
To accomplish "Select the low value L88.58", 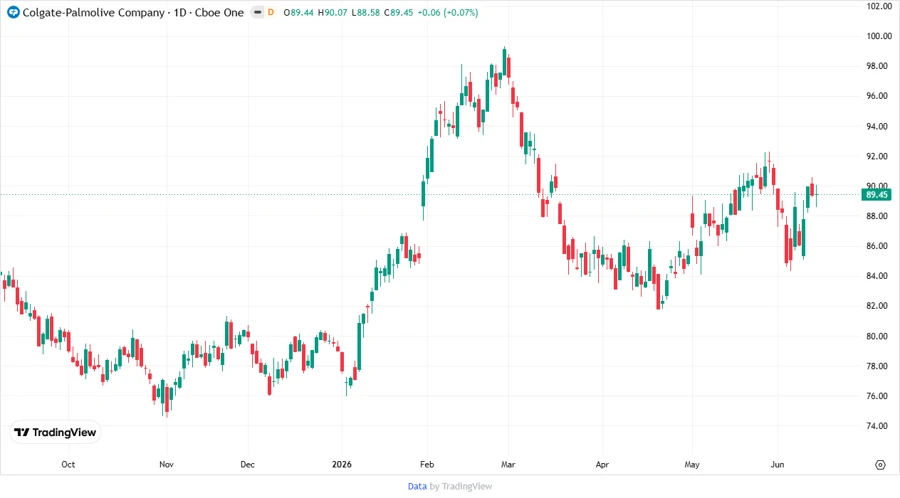I will (x=366, y=12).
